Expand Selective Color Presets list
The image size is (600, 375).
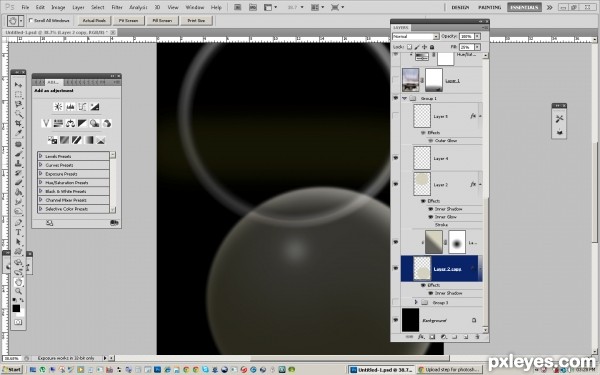(x=41, y=209)
